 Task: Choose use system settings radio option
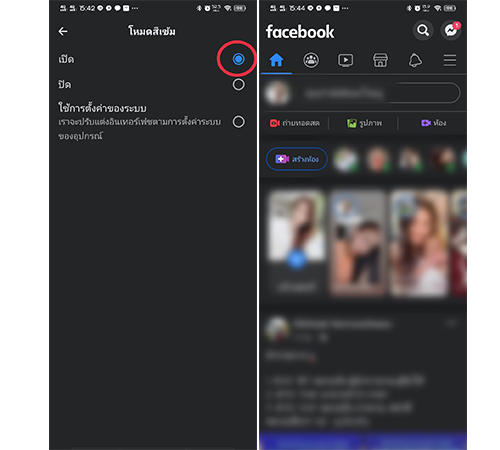coord(238,122)
